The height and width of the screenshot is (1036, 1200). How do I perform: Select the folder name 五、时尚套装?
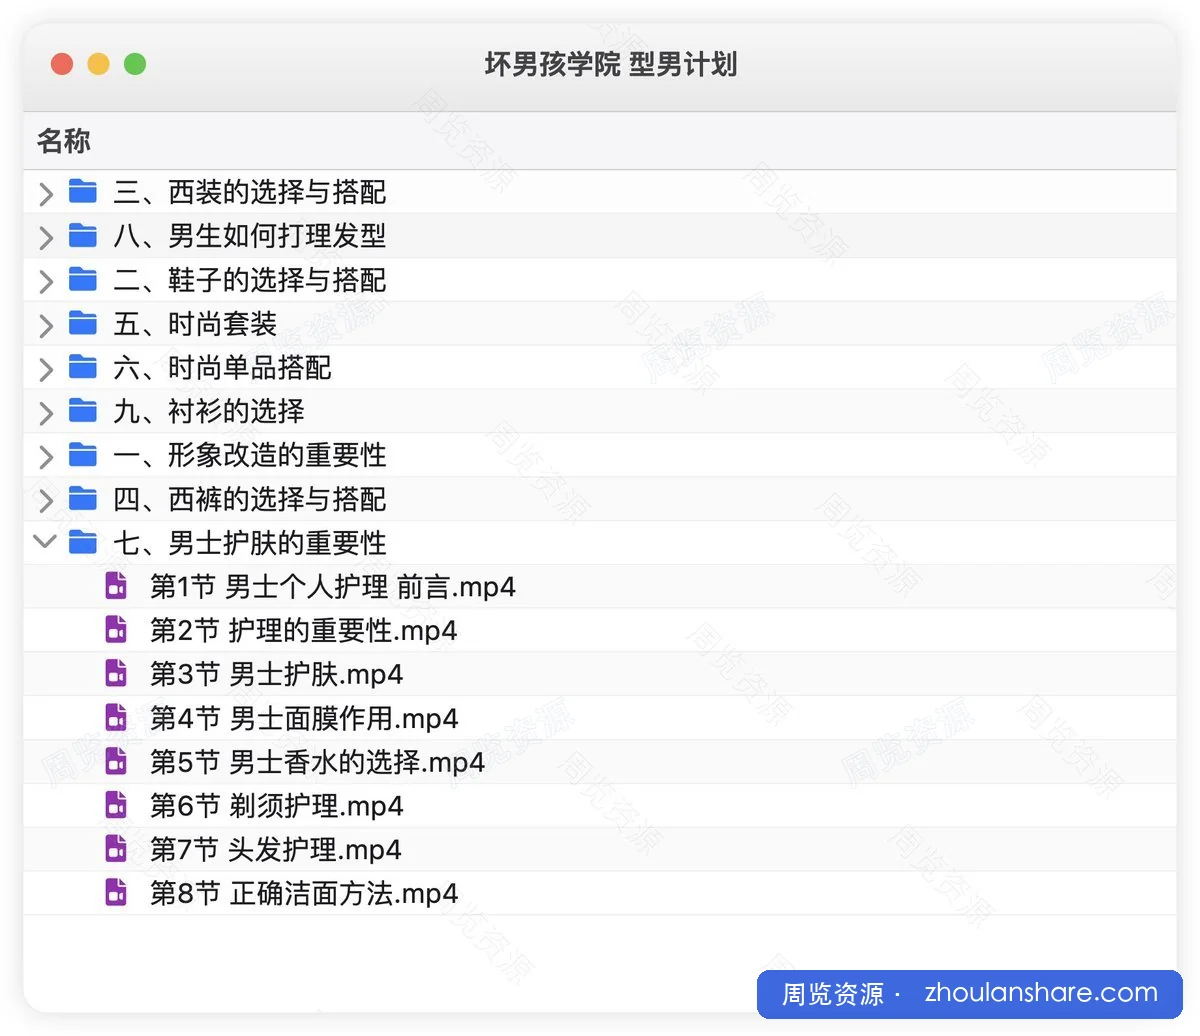click(x=195, y=324)
